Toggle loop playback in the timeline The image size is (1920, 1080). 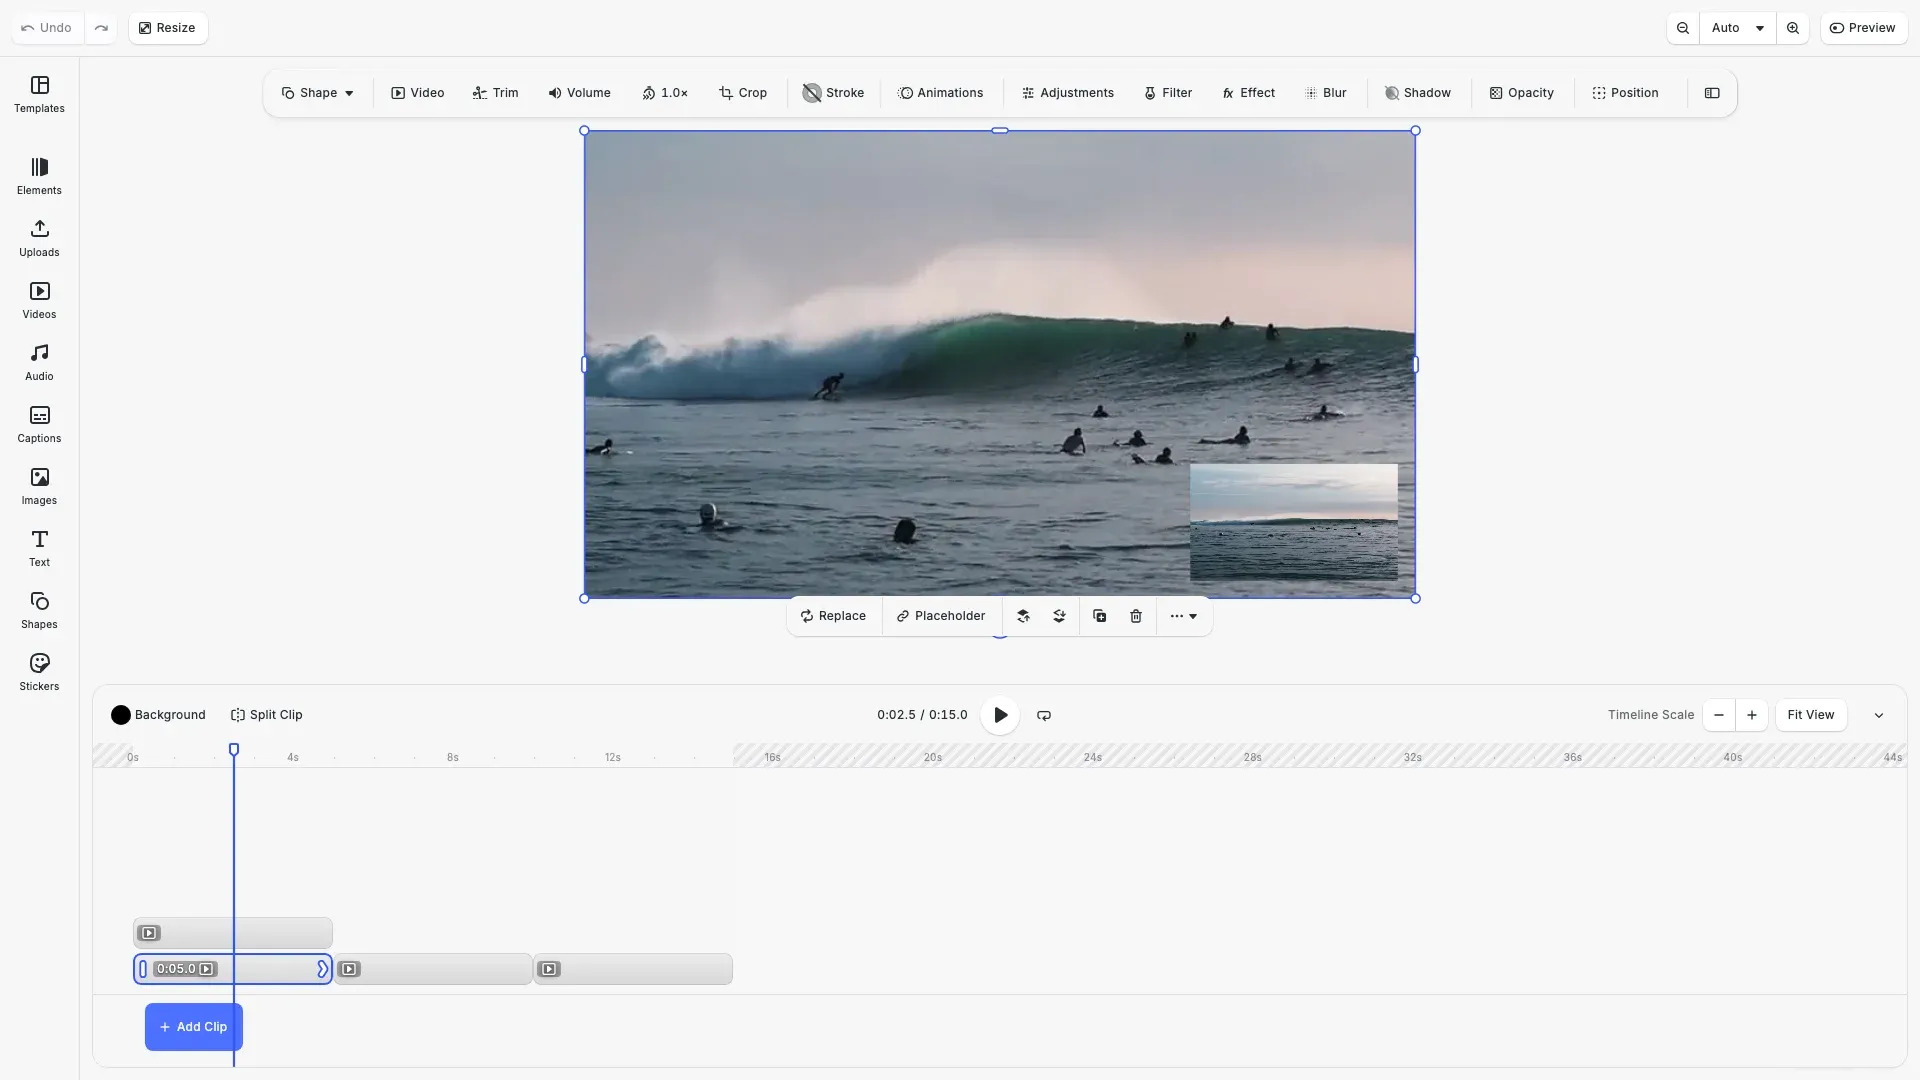[x=1043, y=715]
